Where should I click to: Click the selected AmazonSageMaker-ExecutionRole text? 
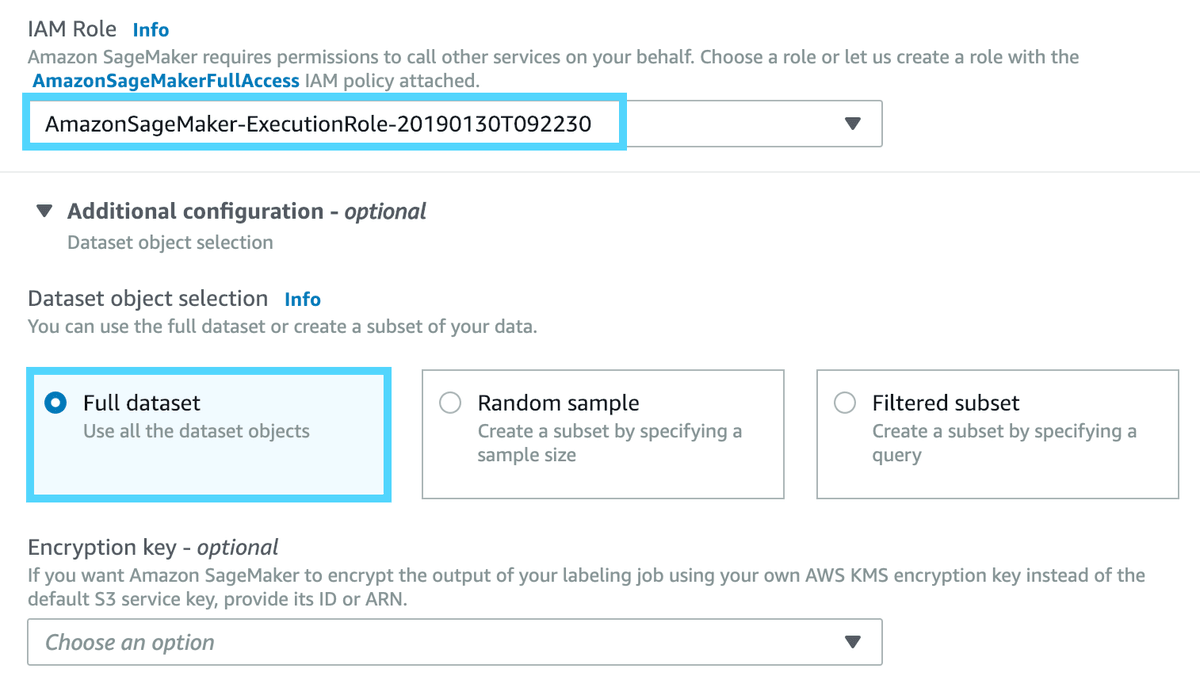pos(318,124)
